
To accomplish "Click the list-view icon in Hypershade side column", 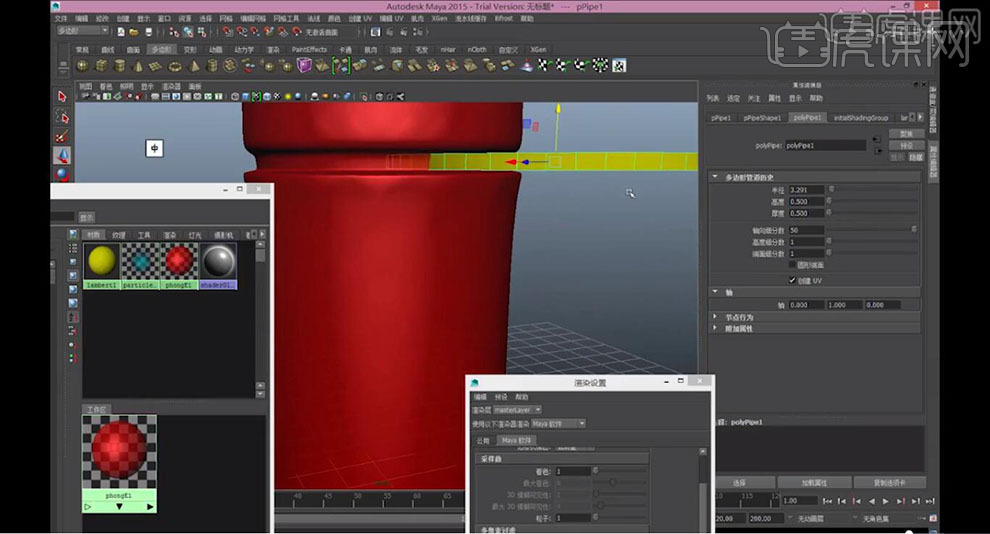I will tap(73, 249).
